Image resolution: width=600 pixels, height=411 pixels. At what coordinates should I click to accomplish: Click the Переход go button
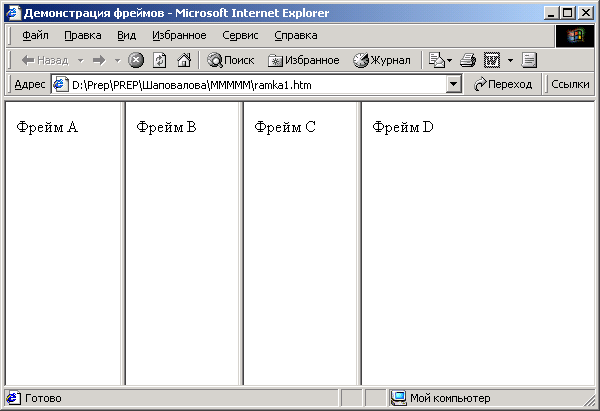(x=503, y=84)
